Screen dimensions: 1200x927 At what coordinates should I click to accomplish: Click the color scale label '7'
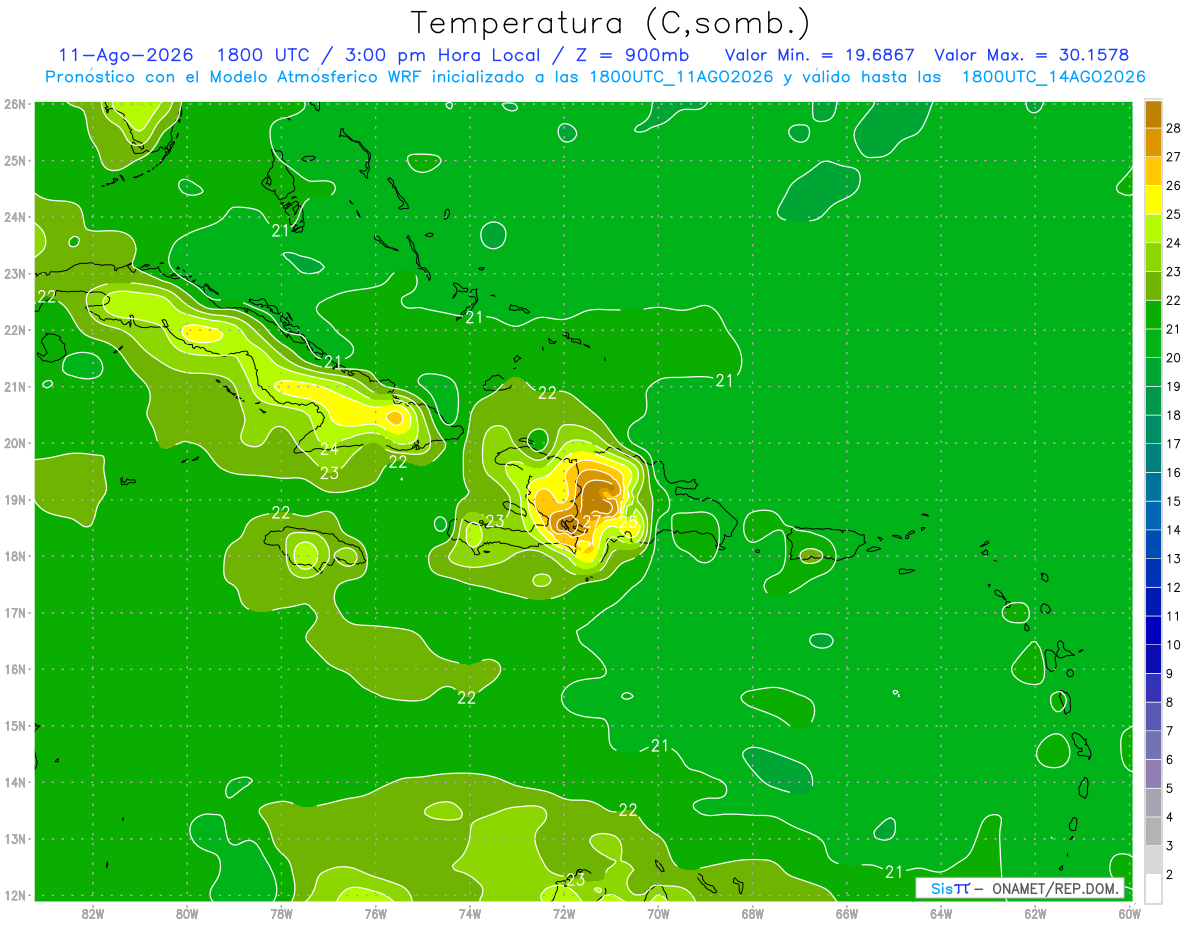pos(1170,731)
